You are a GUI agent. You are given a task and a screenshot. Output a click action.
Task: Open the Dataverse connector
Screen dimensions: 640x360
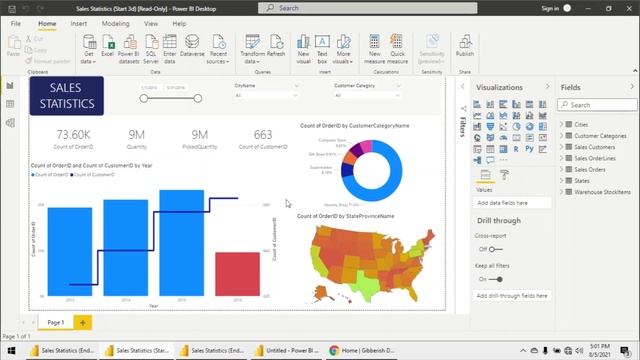click(192, 46)
